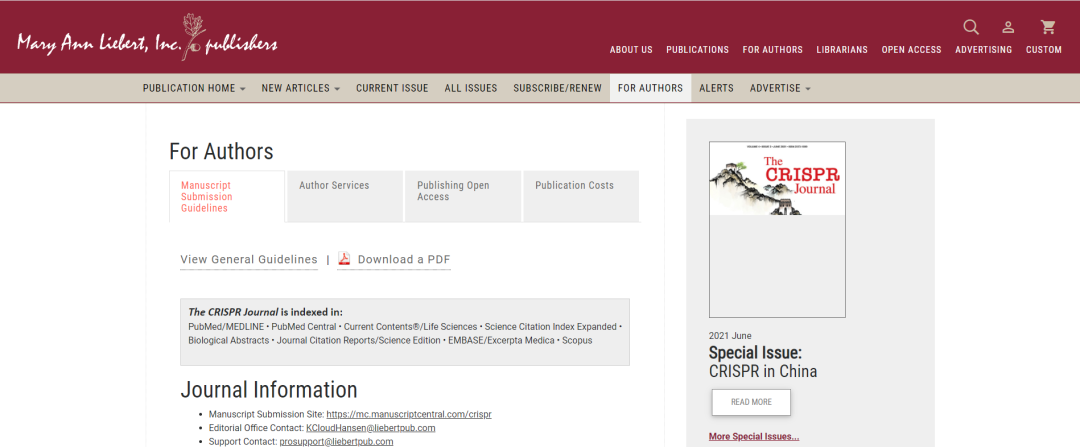This screenshot has width=1080, height=447.
Task: Follow the View General Guidelines link
Action: pyautogui.click(x=249, y=260)
